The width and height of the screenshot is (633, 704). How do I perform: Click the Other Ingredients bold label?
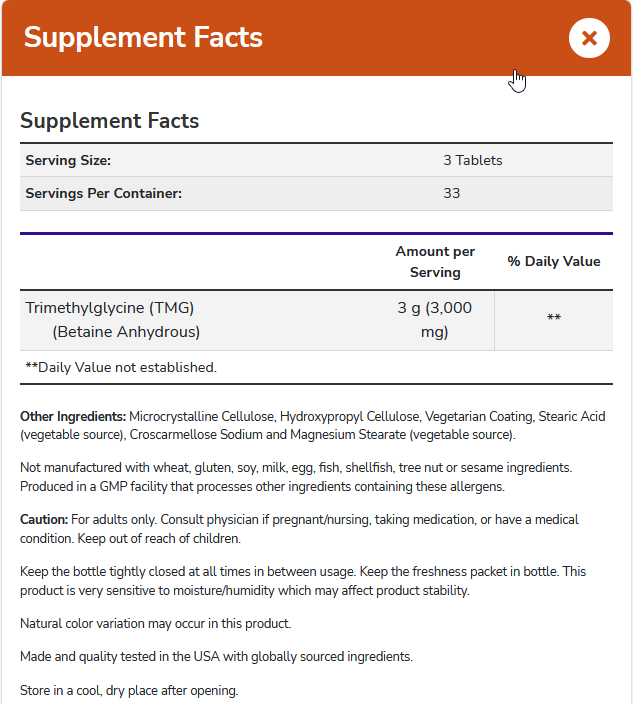click(73, 416)
